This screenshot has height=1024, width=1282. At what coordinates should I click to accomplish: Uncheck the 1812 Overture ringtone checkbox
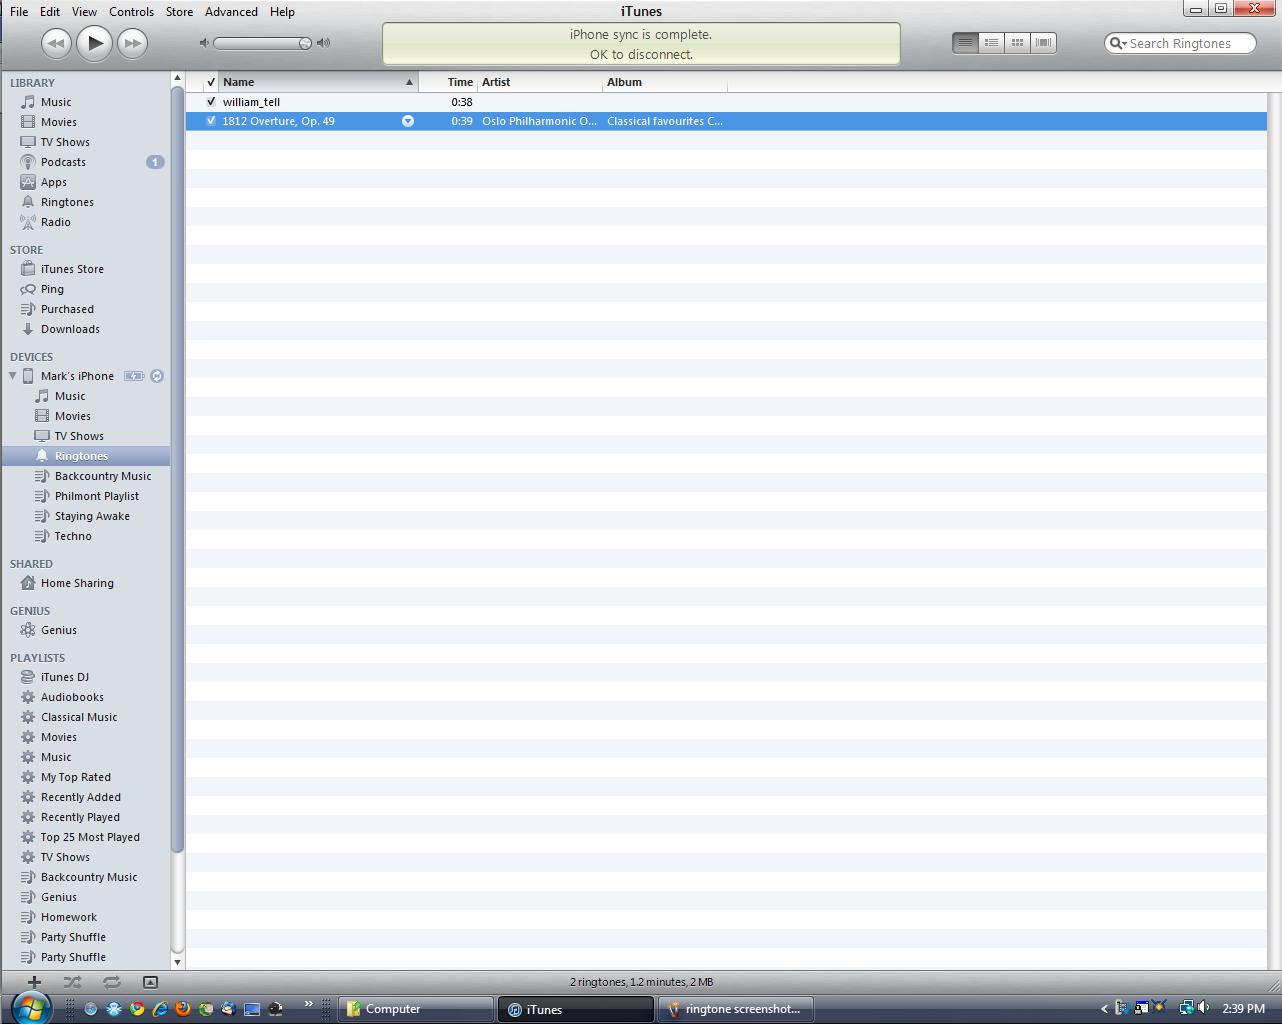pyautogui.click(x=211, y=121)
